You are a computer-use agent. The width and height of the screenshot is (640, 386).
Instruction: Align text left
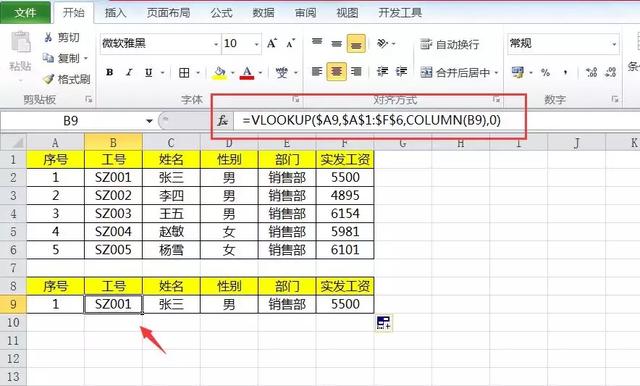(x=317, y=72)
